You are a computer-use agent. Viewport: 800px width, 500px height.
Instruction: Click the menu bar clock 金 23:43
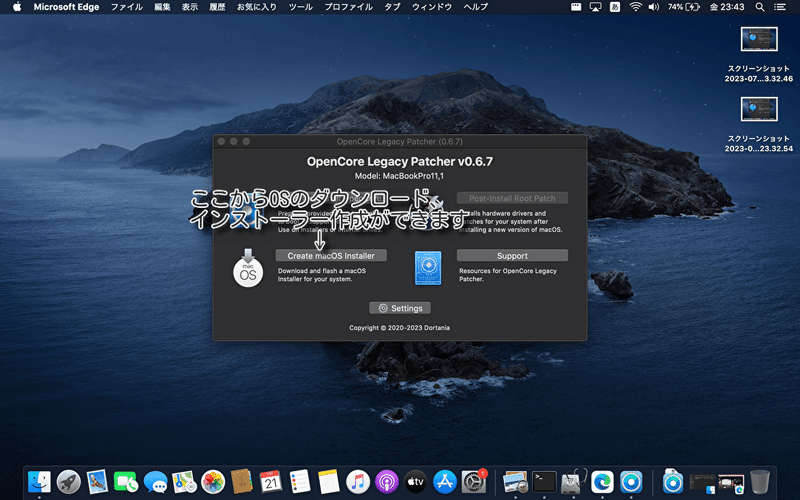[x=727, y=7]
